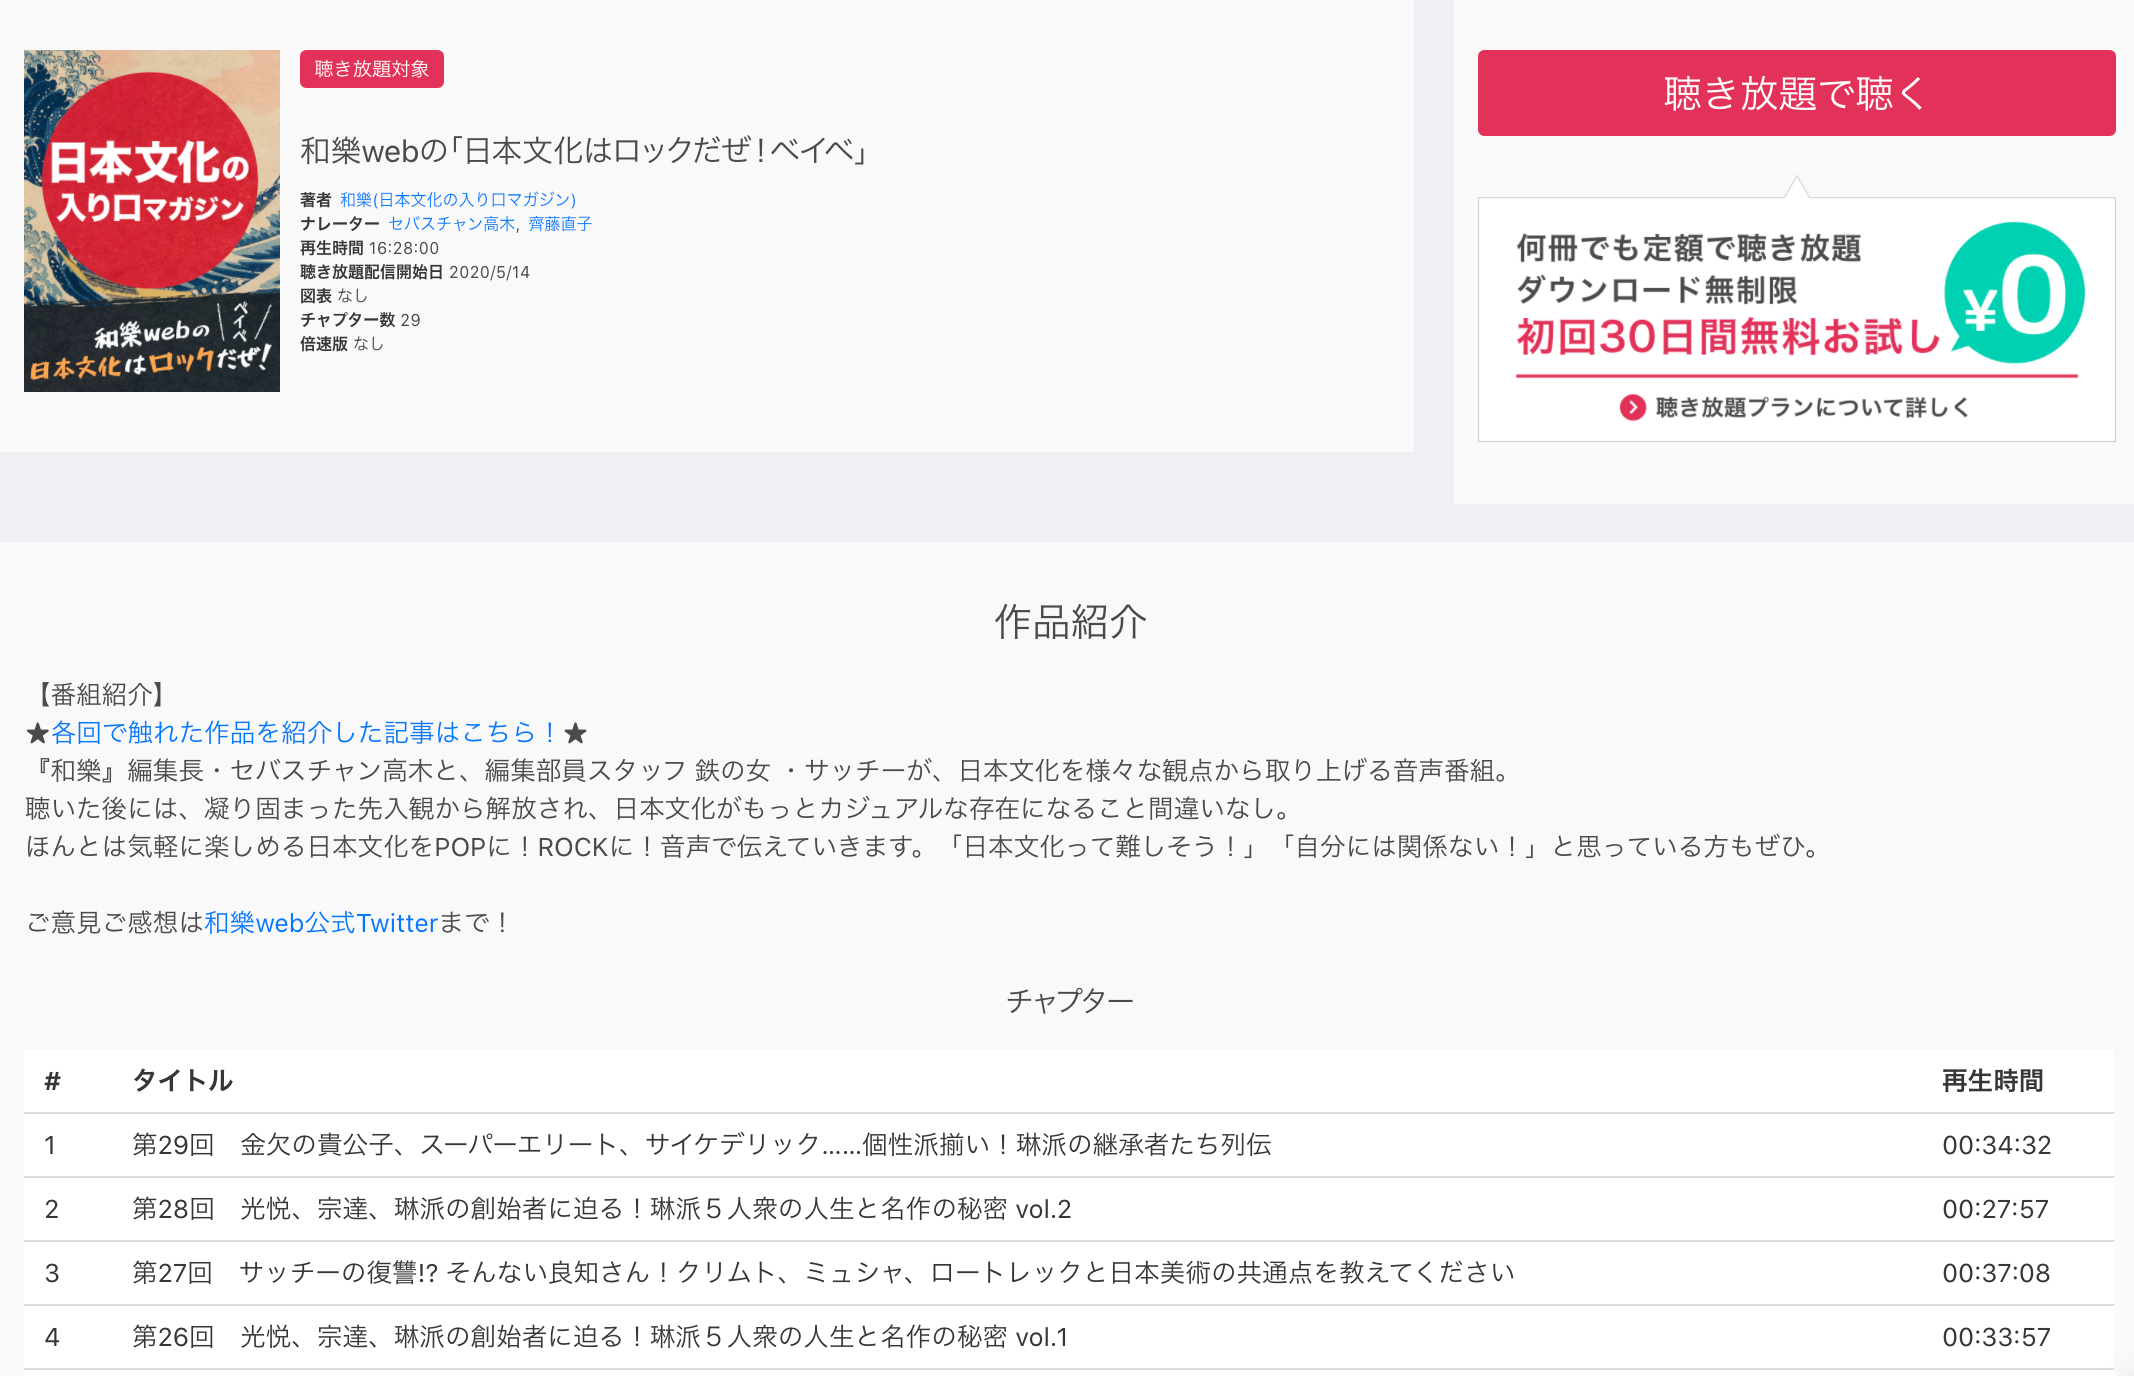Click the red arrow icon beside 聴き放題プランについて詳しく
This screenshot has width=2134, height=1376.
(1632, 407)
